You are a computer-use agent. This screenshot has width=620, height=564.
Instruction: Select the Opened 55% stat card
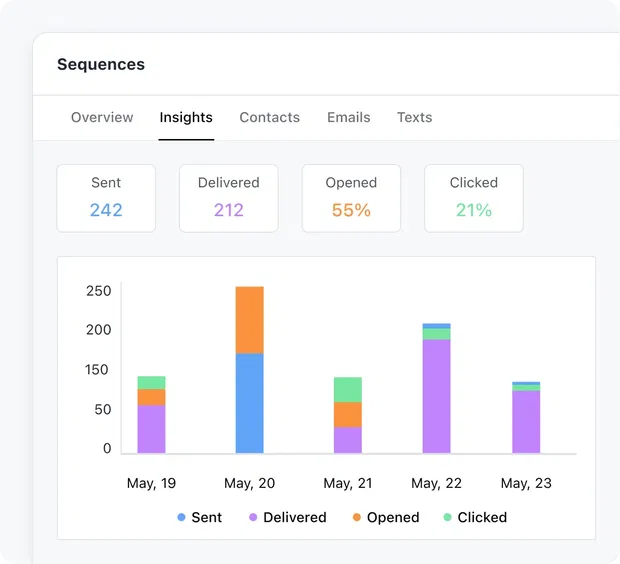coord(351,198)
